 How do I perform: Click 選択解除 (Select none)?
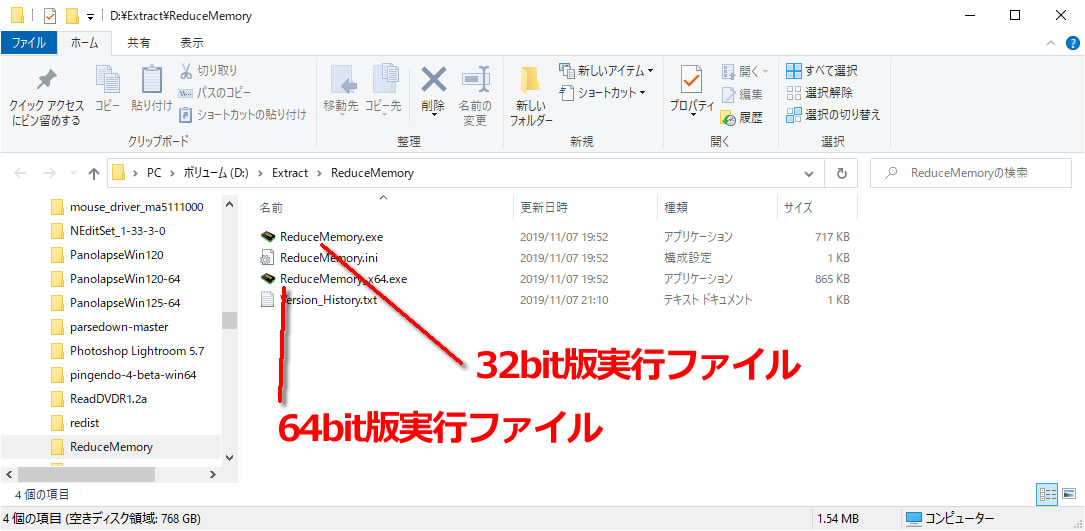click(819, 93)
